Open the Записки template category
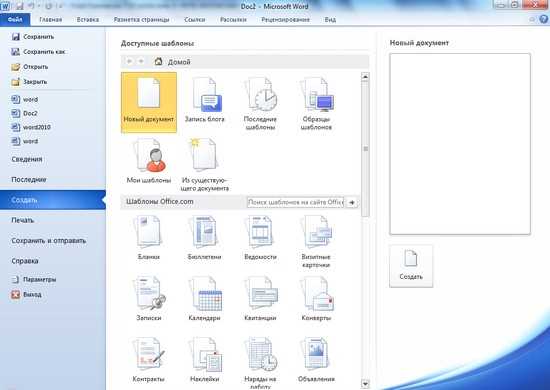This screenshot has height=390, width=550. tap(149, 299)
